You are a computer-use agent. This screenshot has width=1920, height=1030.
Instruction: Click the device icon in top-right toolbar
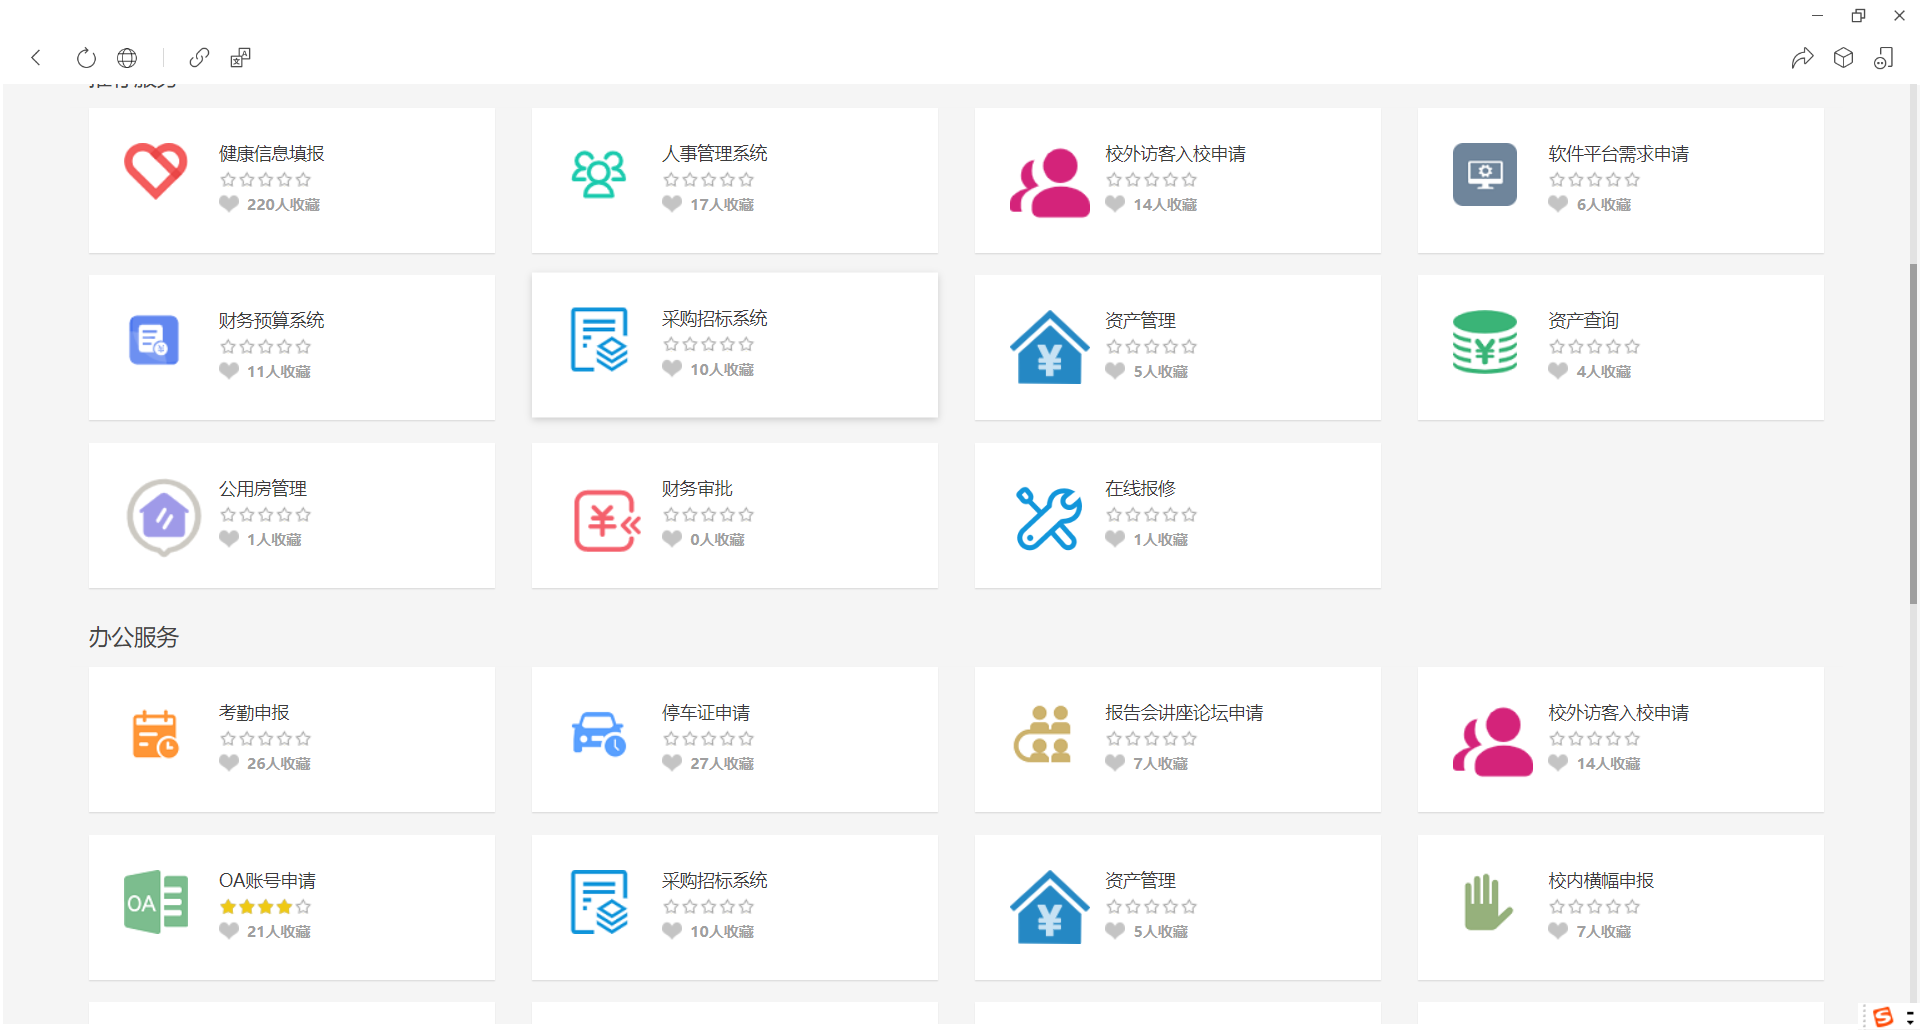(1884, 58)
